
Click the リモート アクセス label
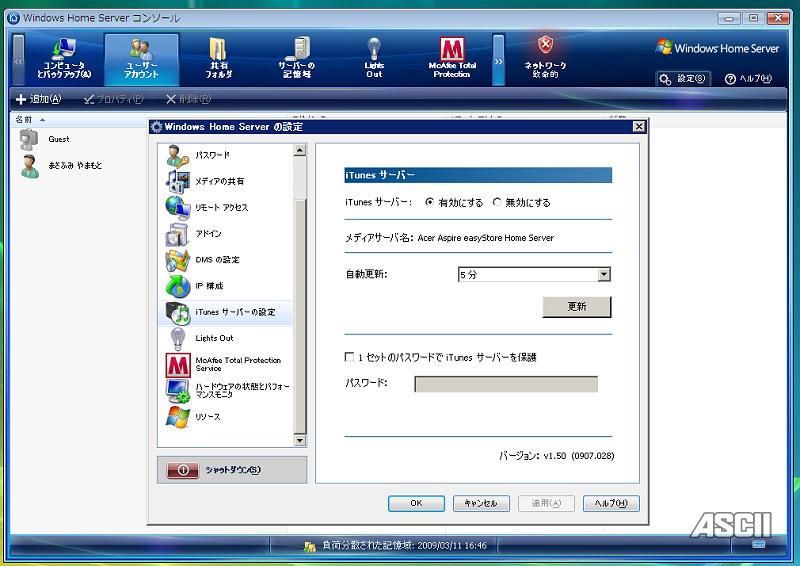221,208
